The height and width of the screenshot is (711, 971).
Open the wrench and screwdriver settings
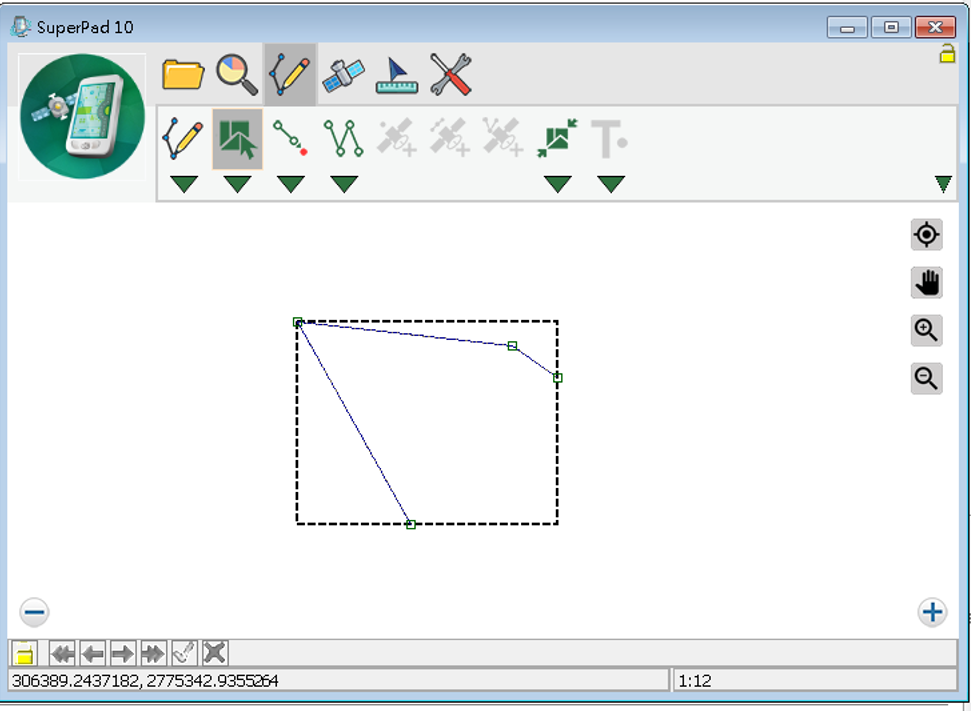point(451,75)
